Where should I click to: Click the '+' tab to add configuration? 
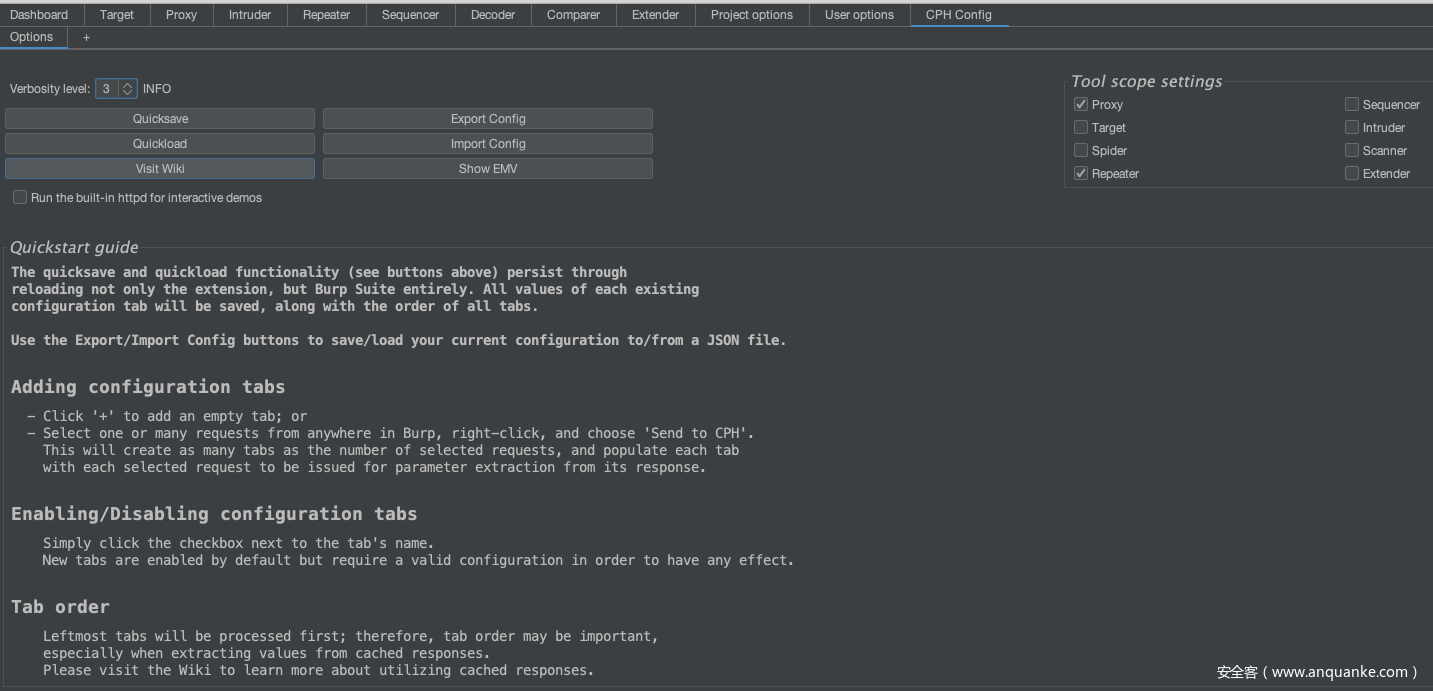click(86, 37)
